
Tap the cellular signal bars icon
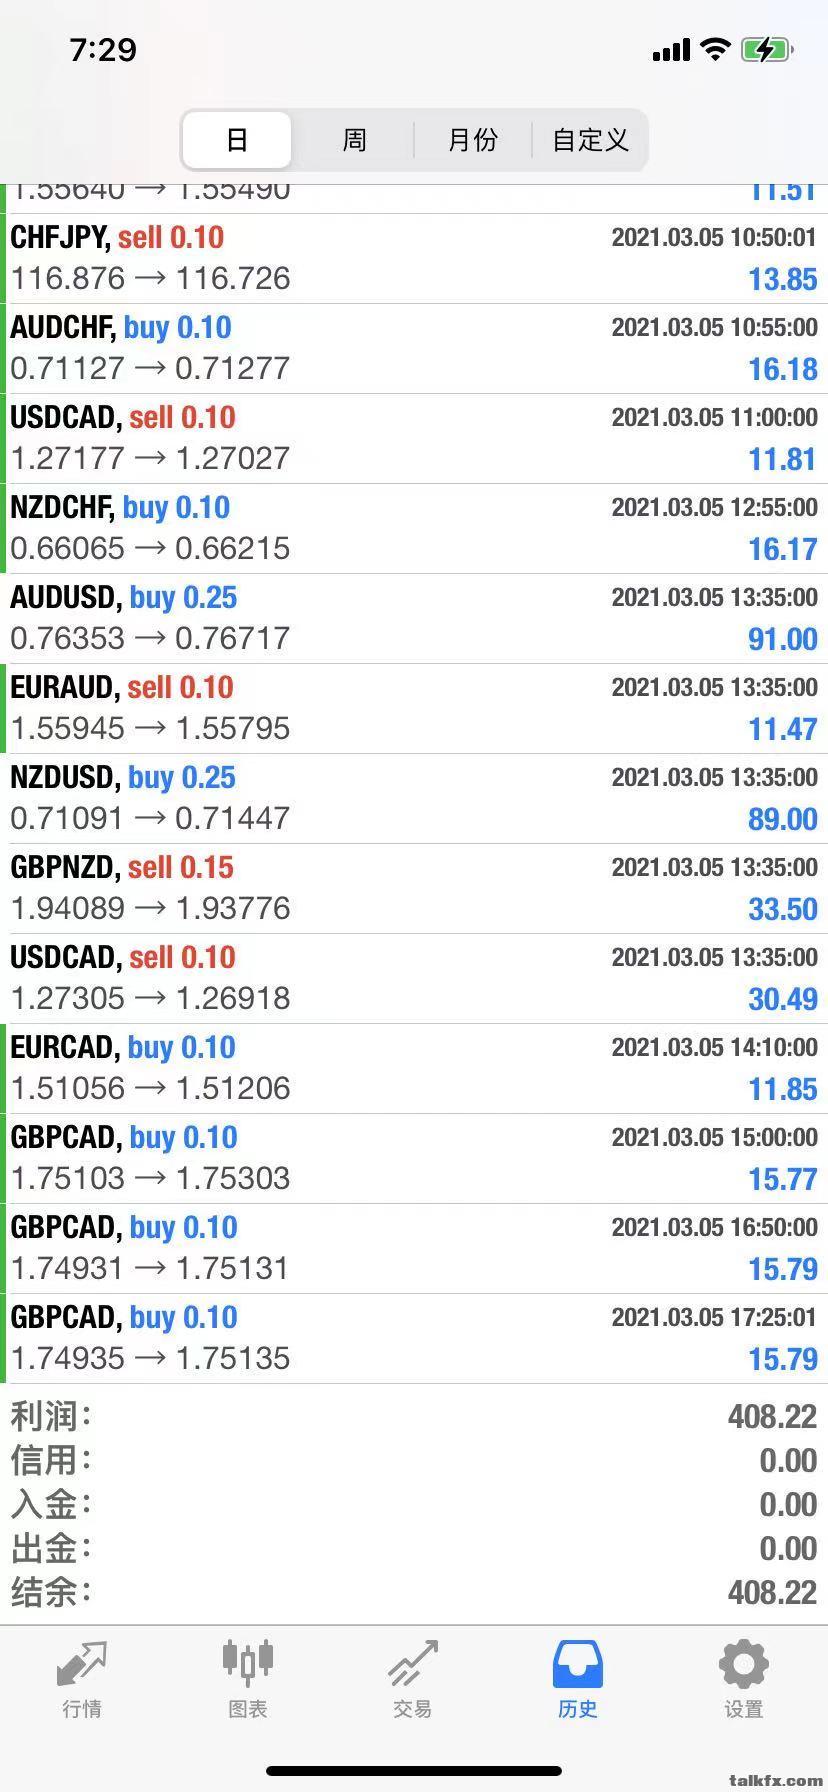[x=671, y=50]
